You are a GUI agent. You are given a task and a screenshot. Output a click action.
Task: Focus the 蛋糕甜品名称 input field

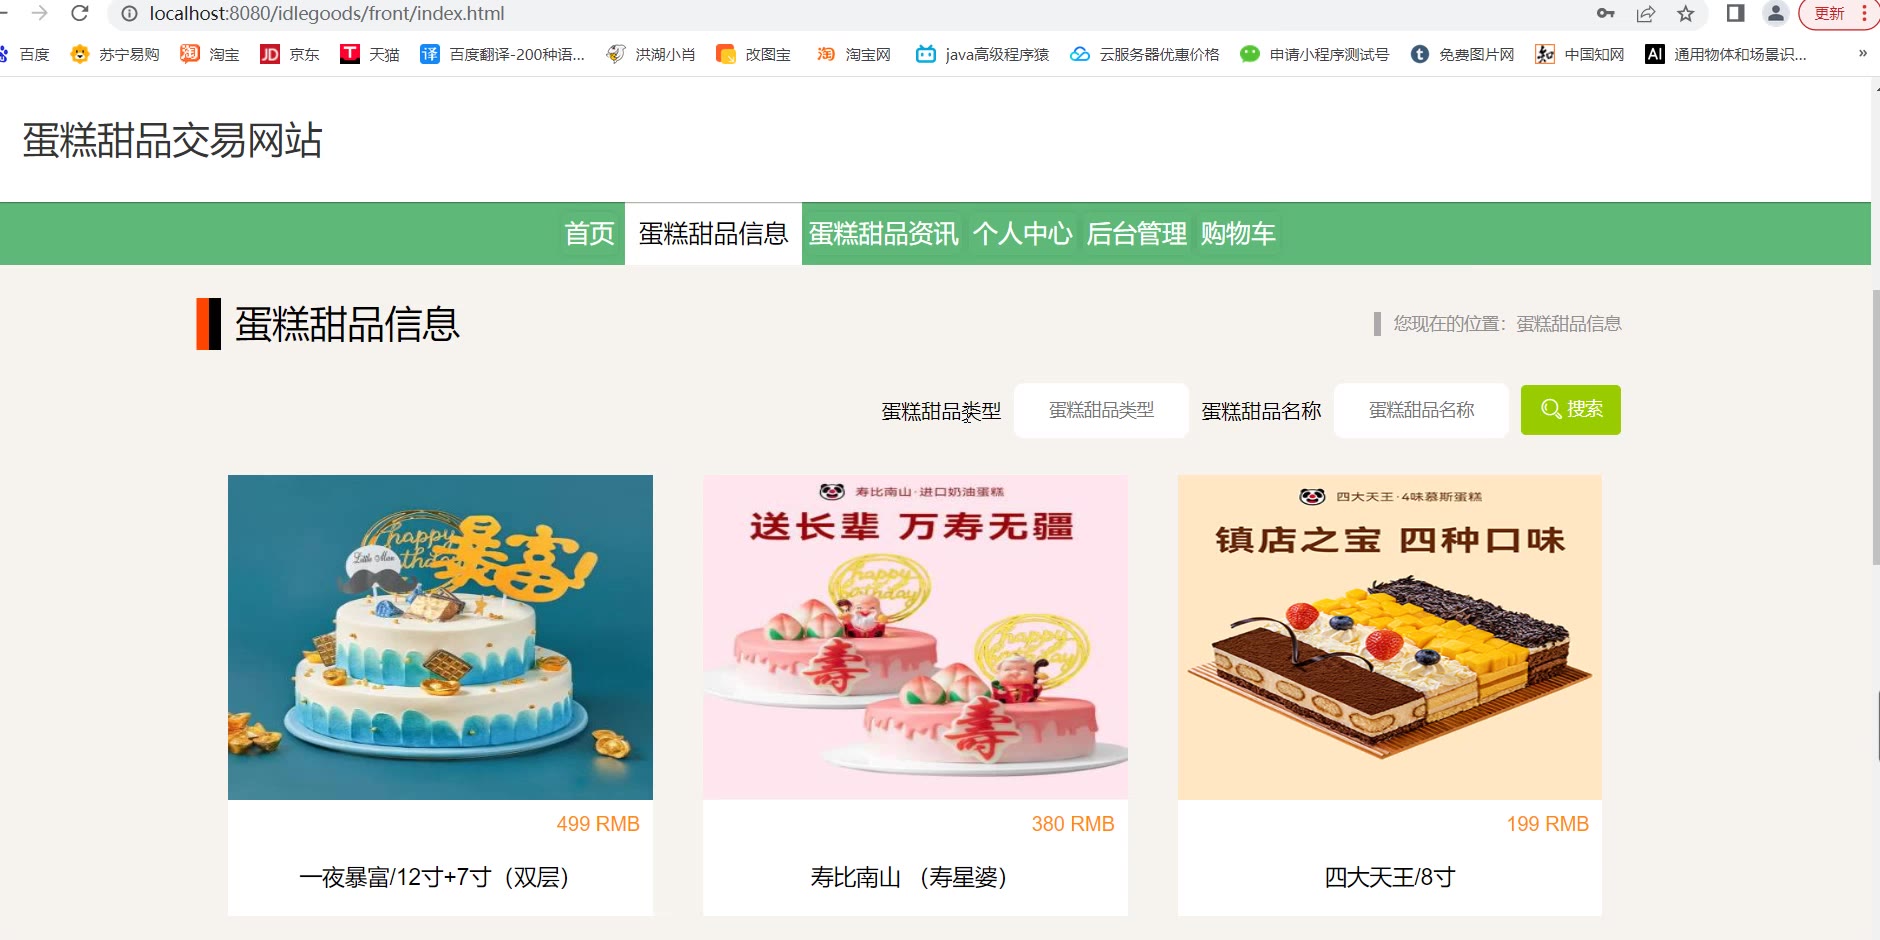pos(1421,410)
